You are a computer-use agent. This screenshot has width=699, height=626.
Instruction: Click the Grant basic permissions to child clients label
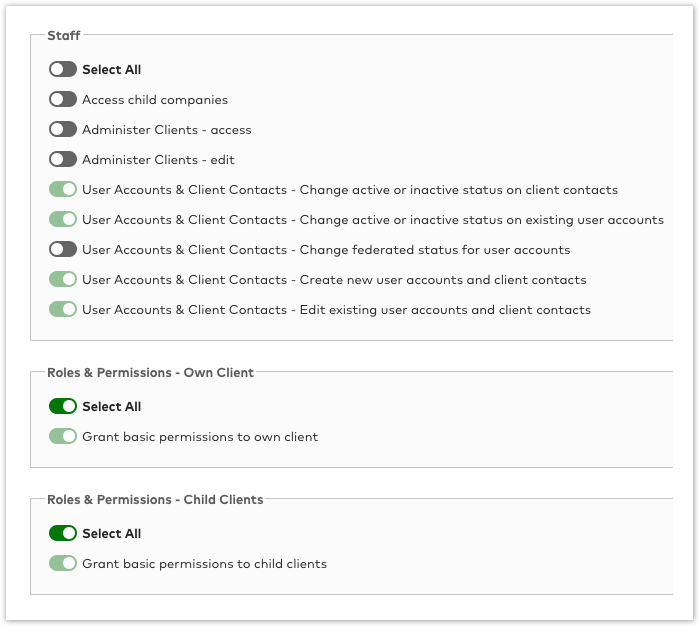[x=205, y=564]
